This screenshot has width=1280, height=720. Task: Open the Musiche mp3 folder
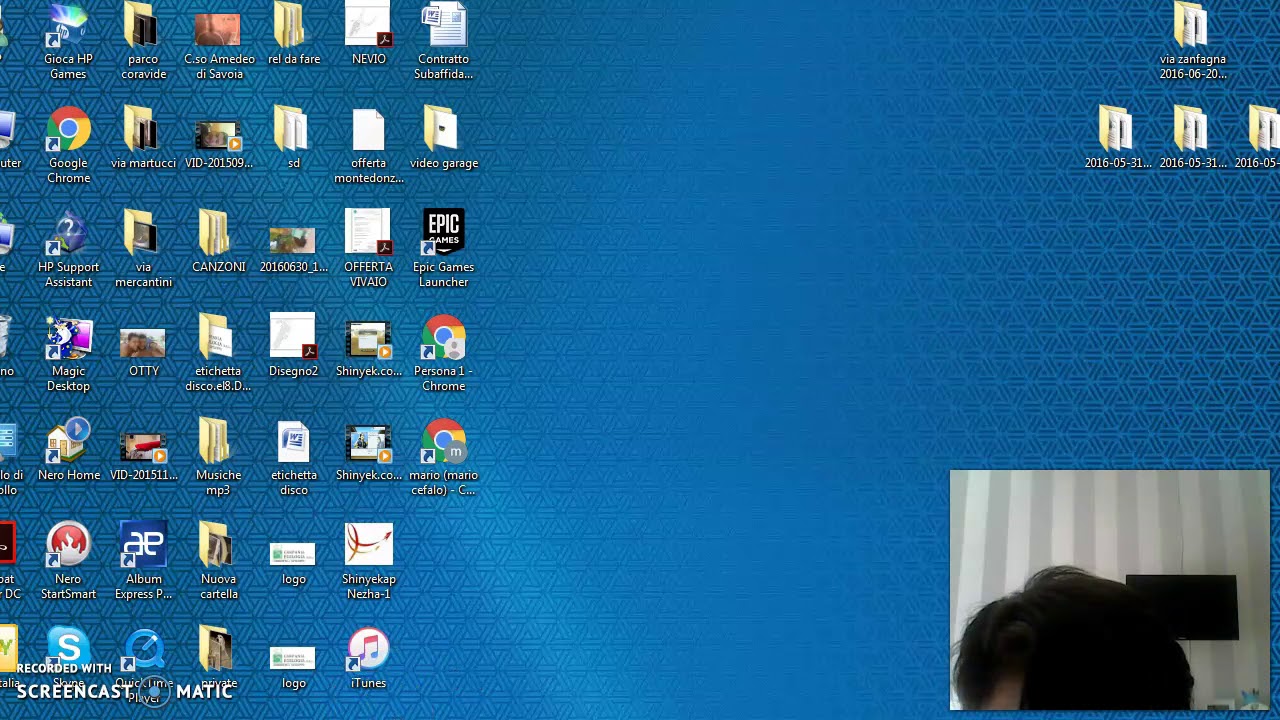(x=219, y=457)
